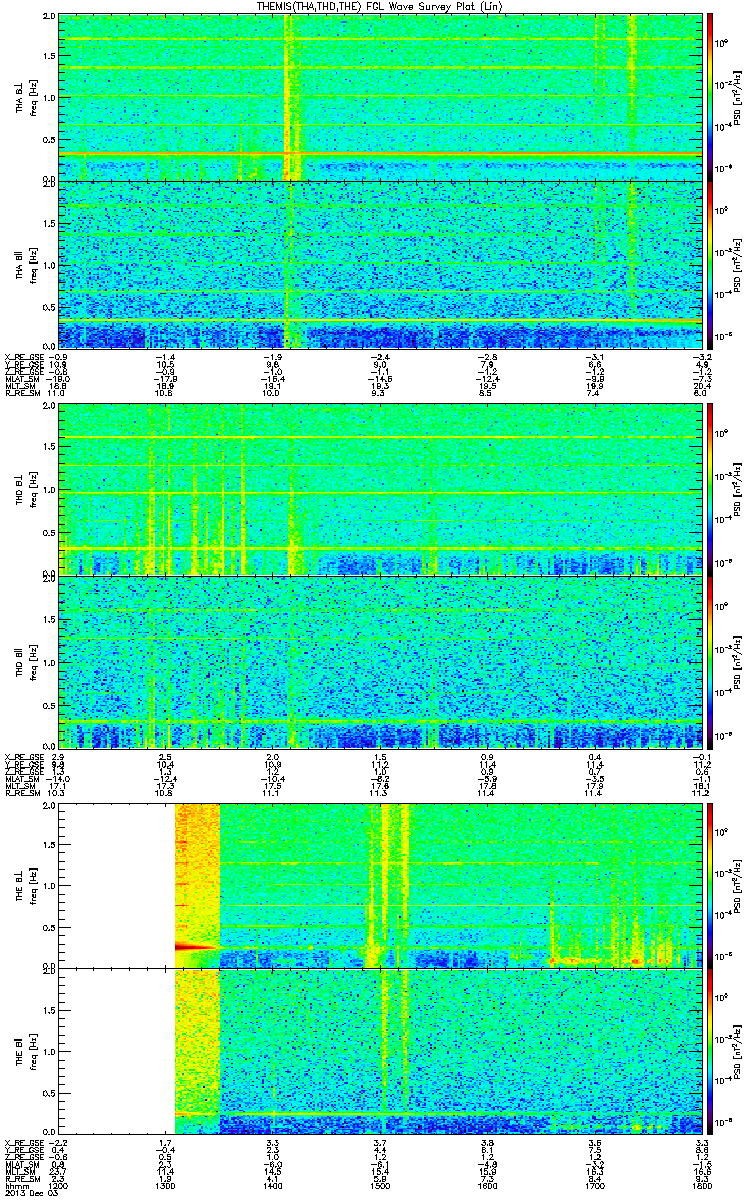Click the PSD [nT²/Hz] label of the topmost color bar

point(739,97)
